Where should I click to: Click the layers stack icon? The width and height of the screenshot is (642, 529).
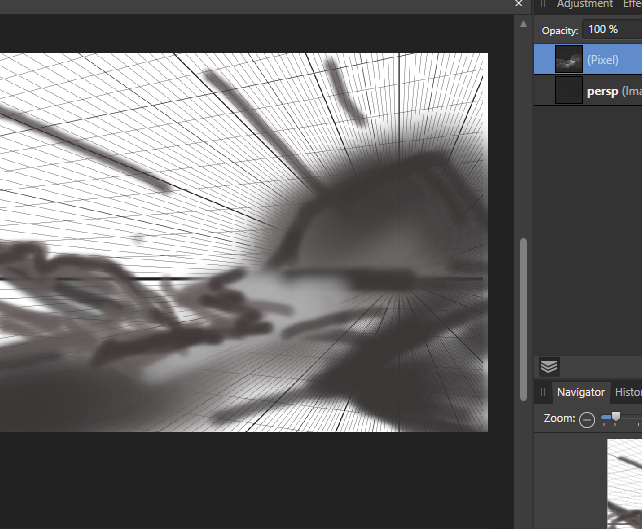549,366
